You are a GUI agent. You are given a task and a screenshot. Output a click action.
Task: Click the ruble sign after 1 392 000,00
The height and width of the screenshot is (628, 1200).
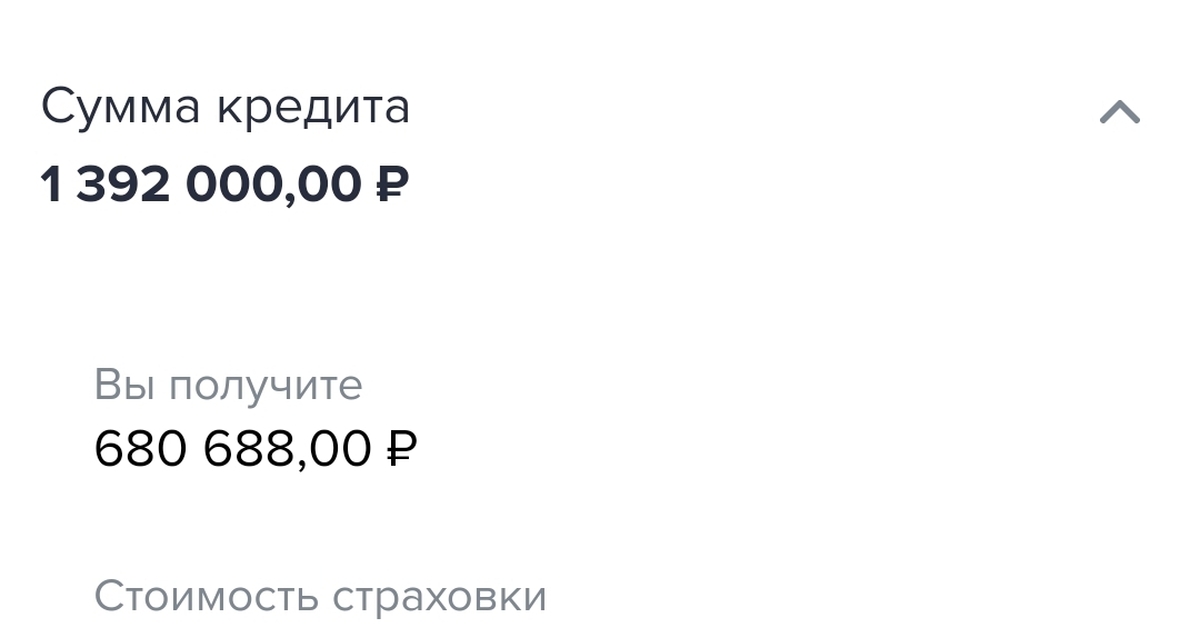tap(393, 184)
